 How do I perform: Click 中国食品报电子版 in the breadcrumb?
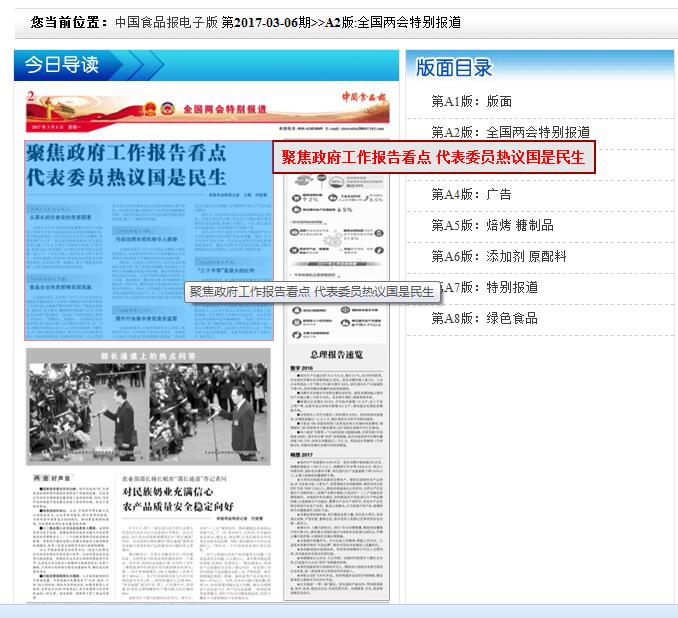click(166, 21)
